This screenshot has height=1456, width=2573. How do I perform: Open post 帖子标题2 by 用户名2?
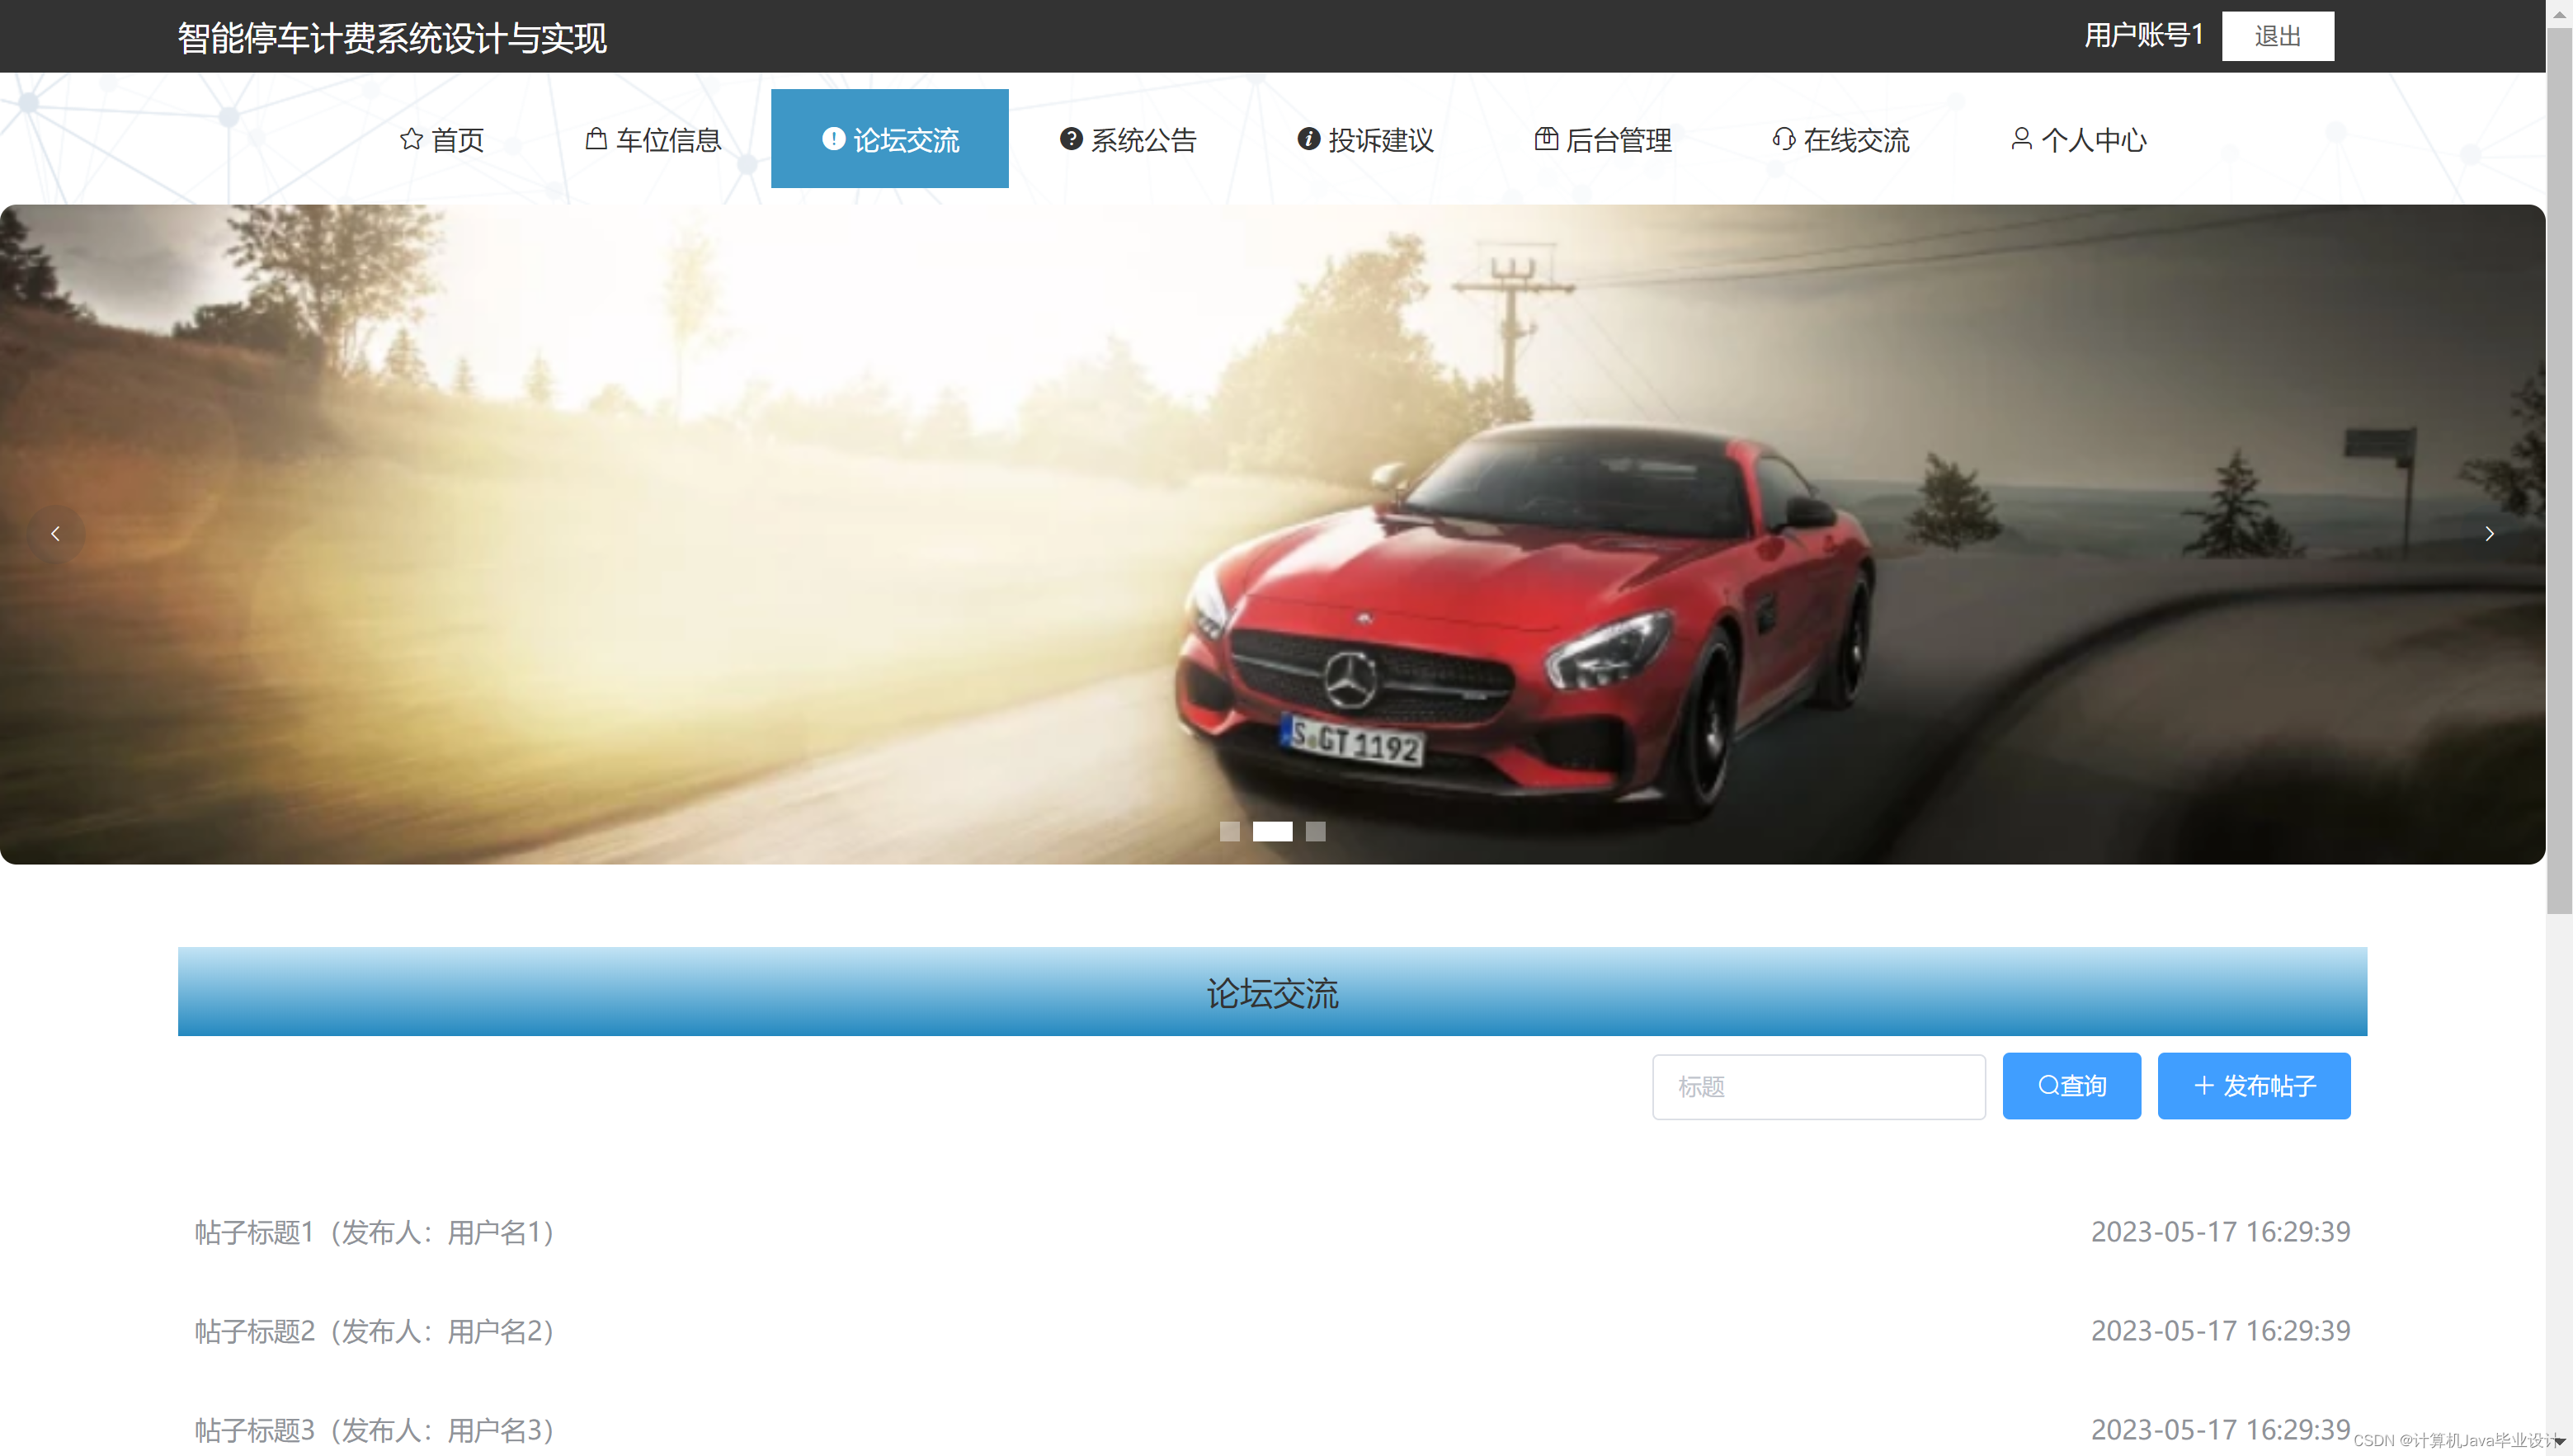374,1331
